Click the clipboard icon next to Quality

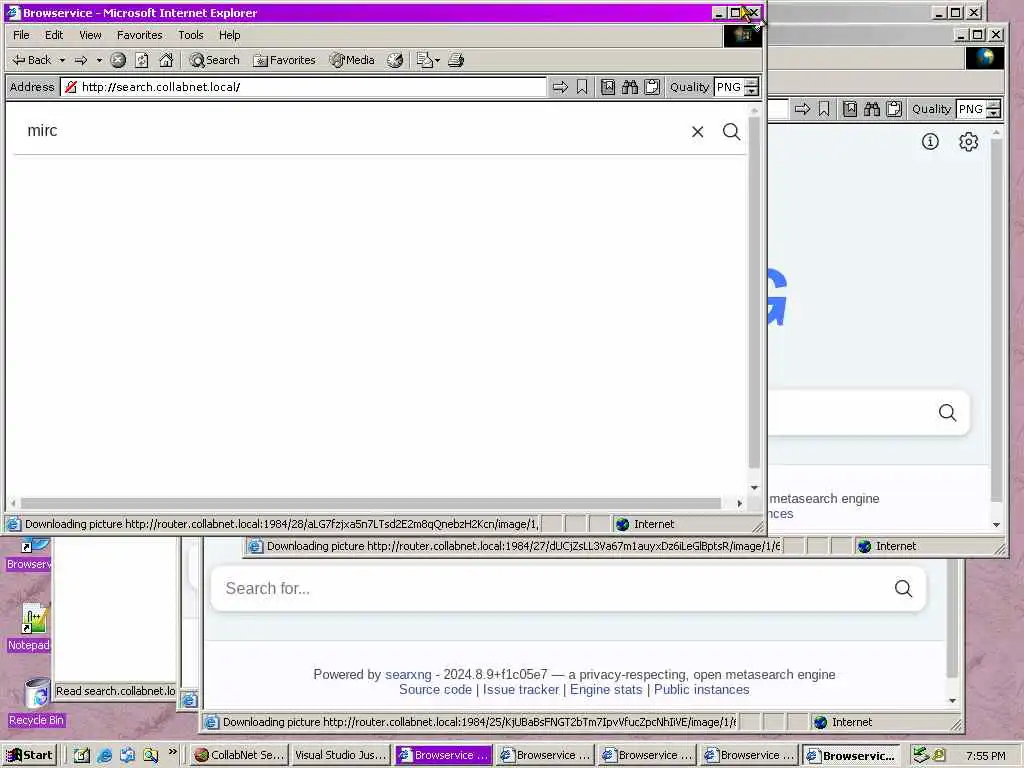(x=652, y=87)
